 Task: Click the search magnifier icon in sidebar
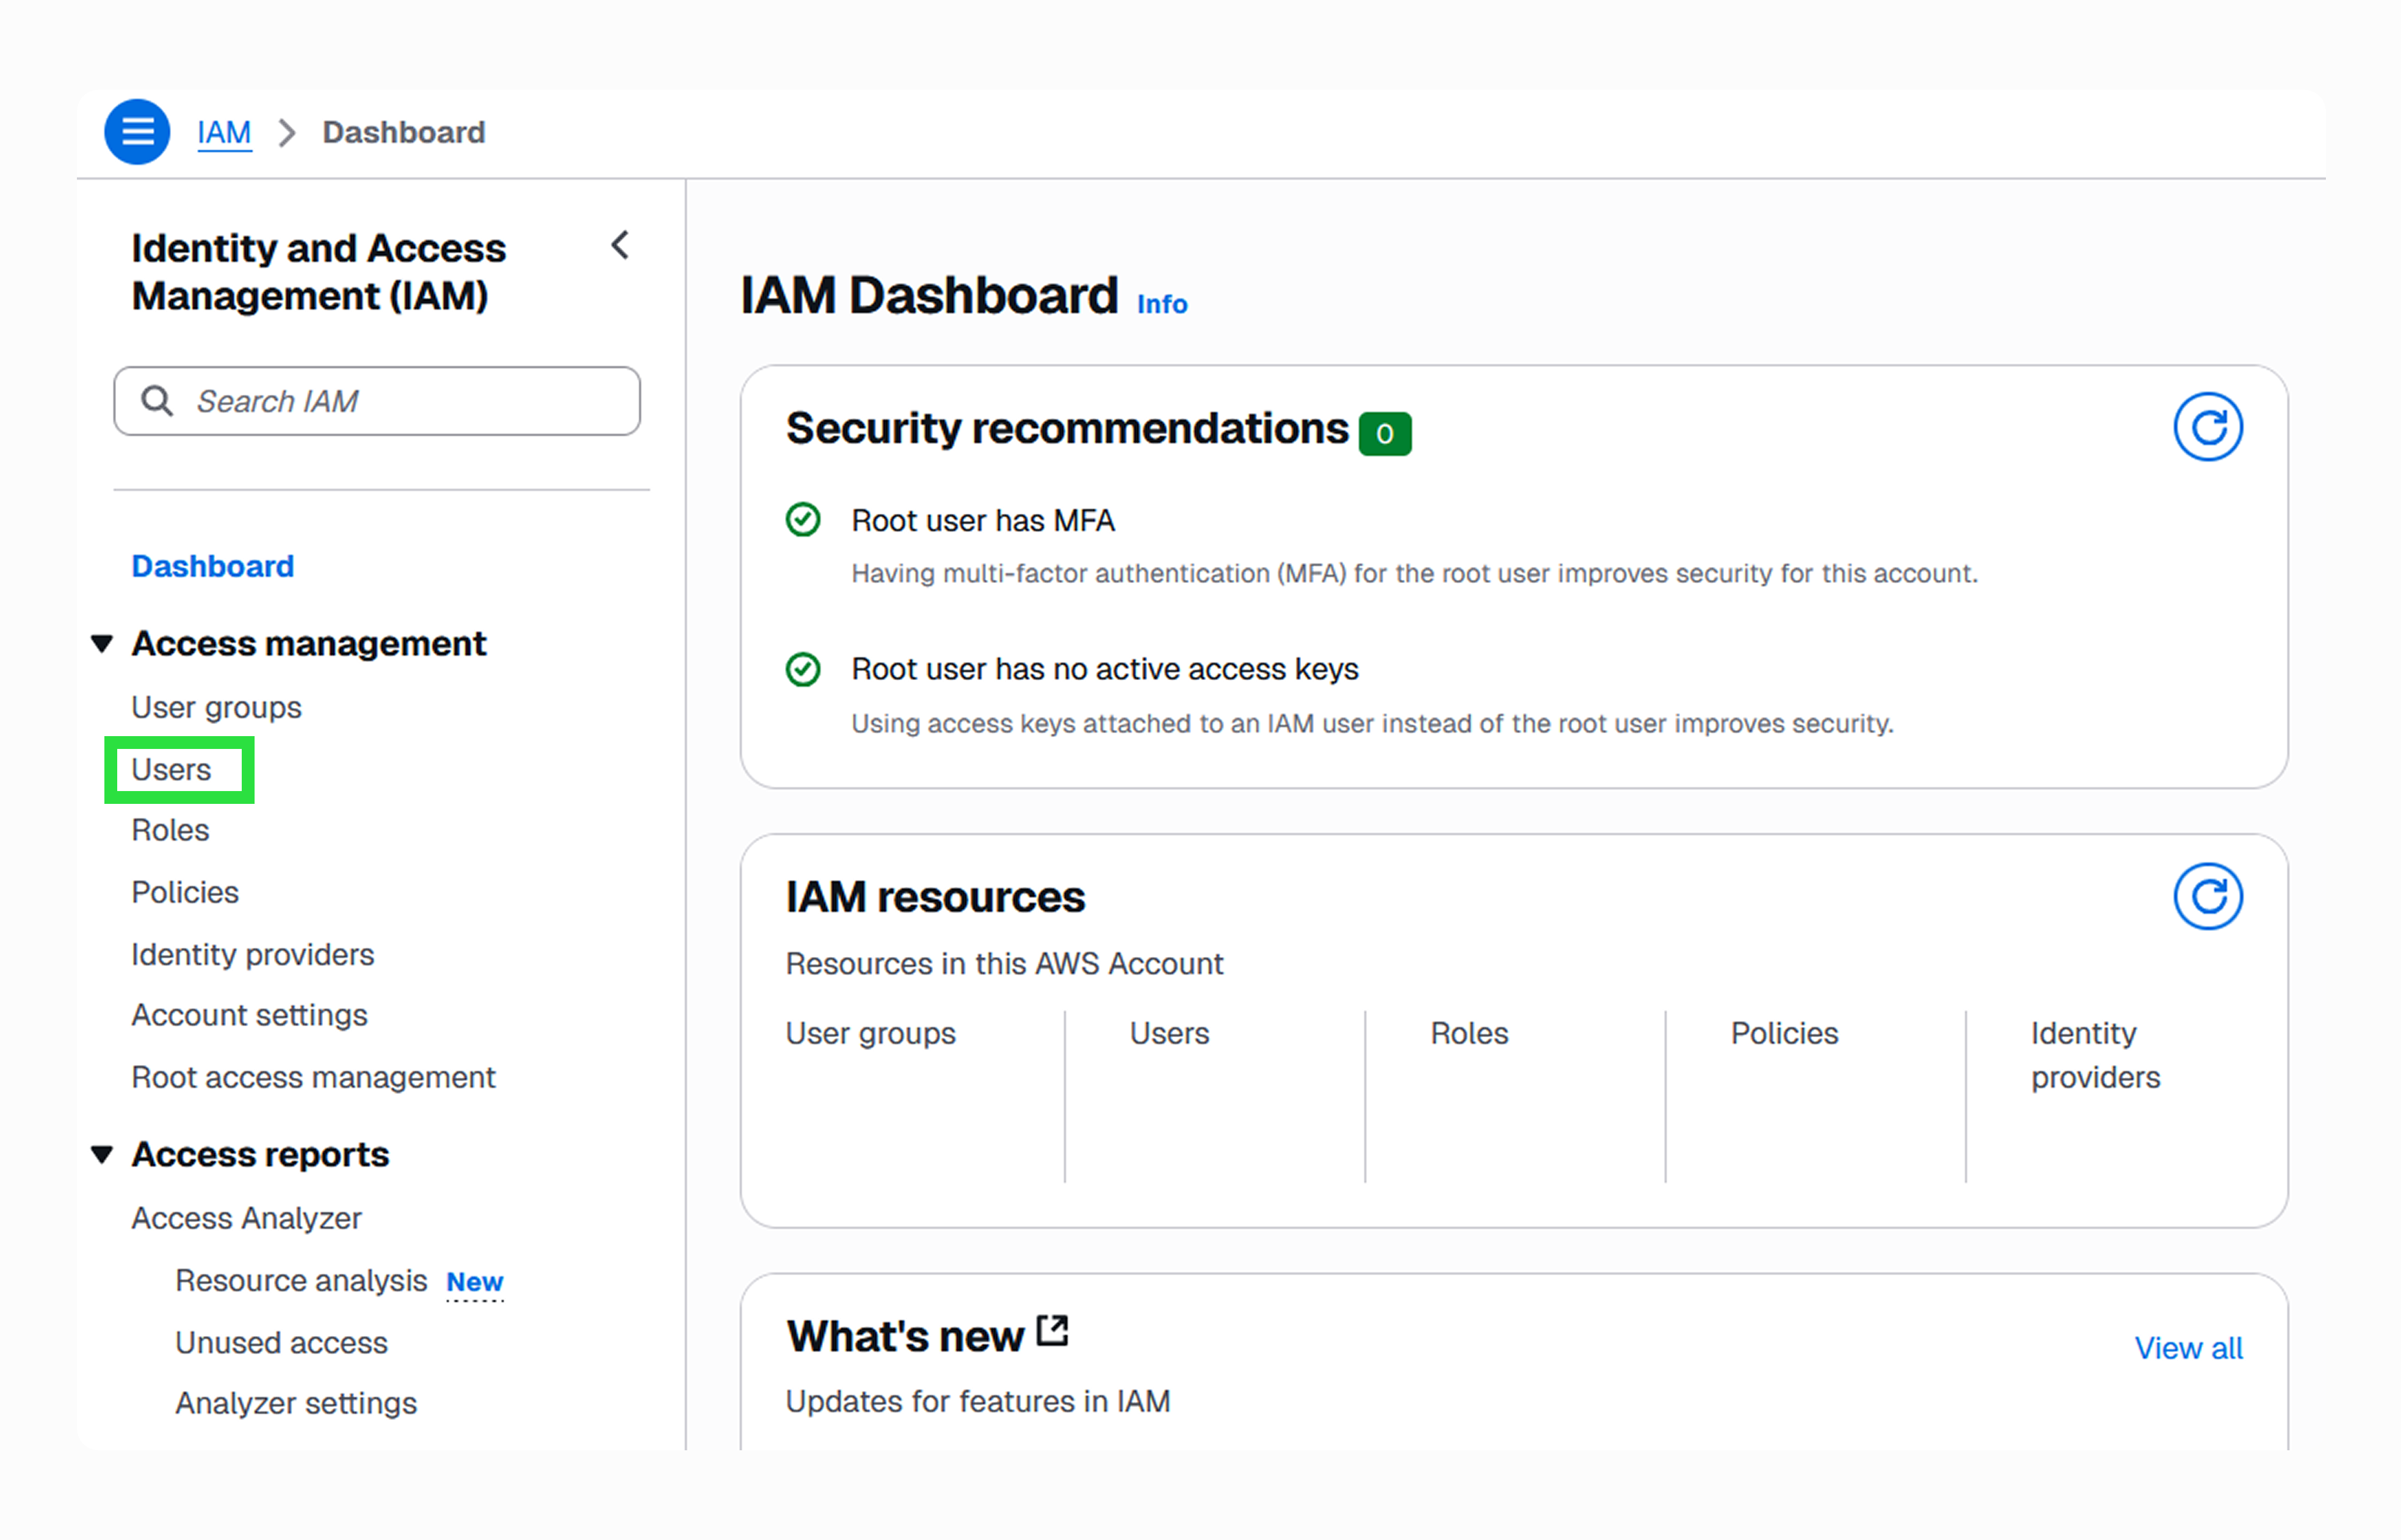point(157,401)
